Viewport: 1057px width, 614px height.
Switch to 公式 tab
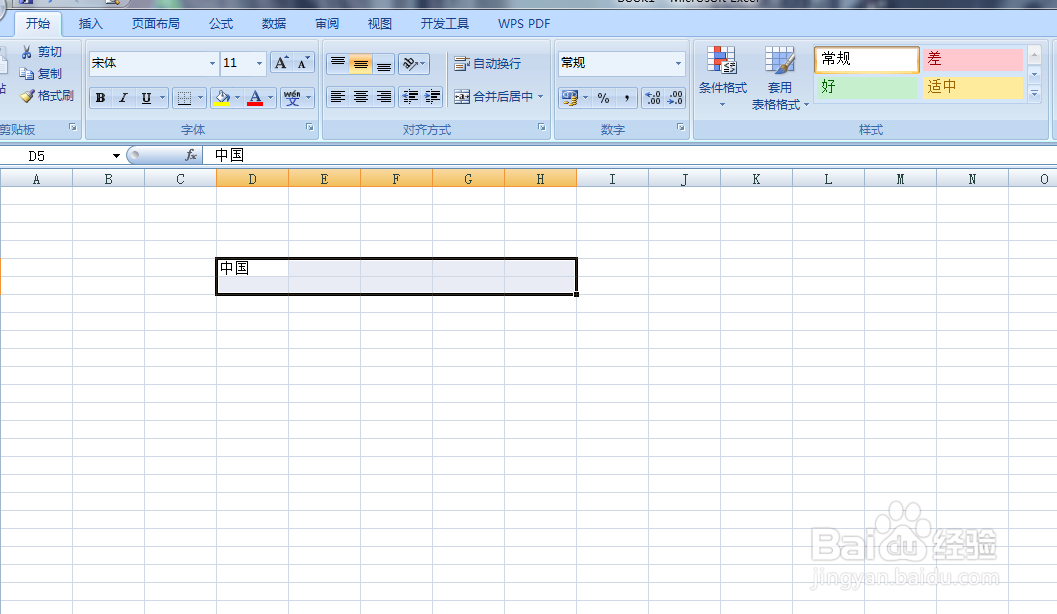pos(221,24)
